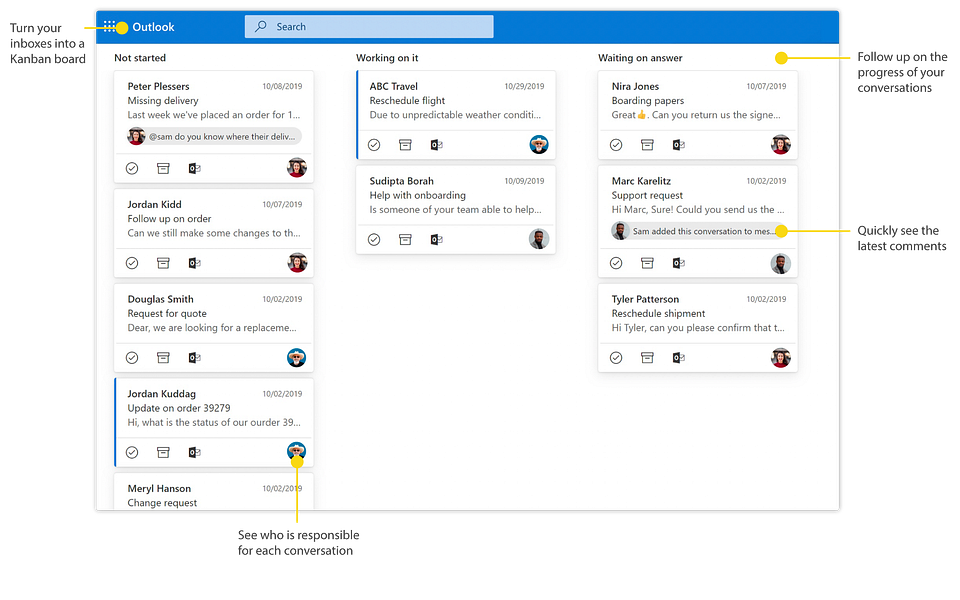Open Tyler Patterson email in Outlook
This screenshot has height=600, width=960.
(x=678, y=358)
